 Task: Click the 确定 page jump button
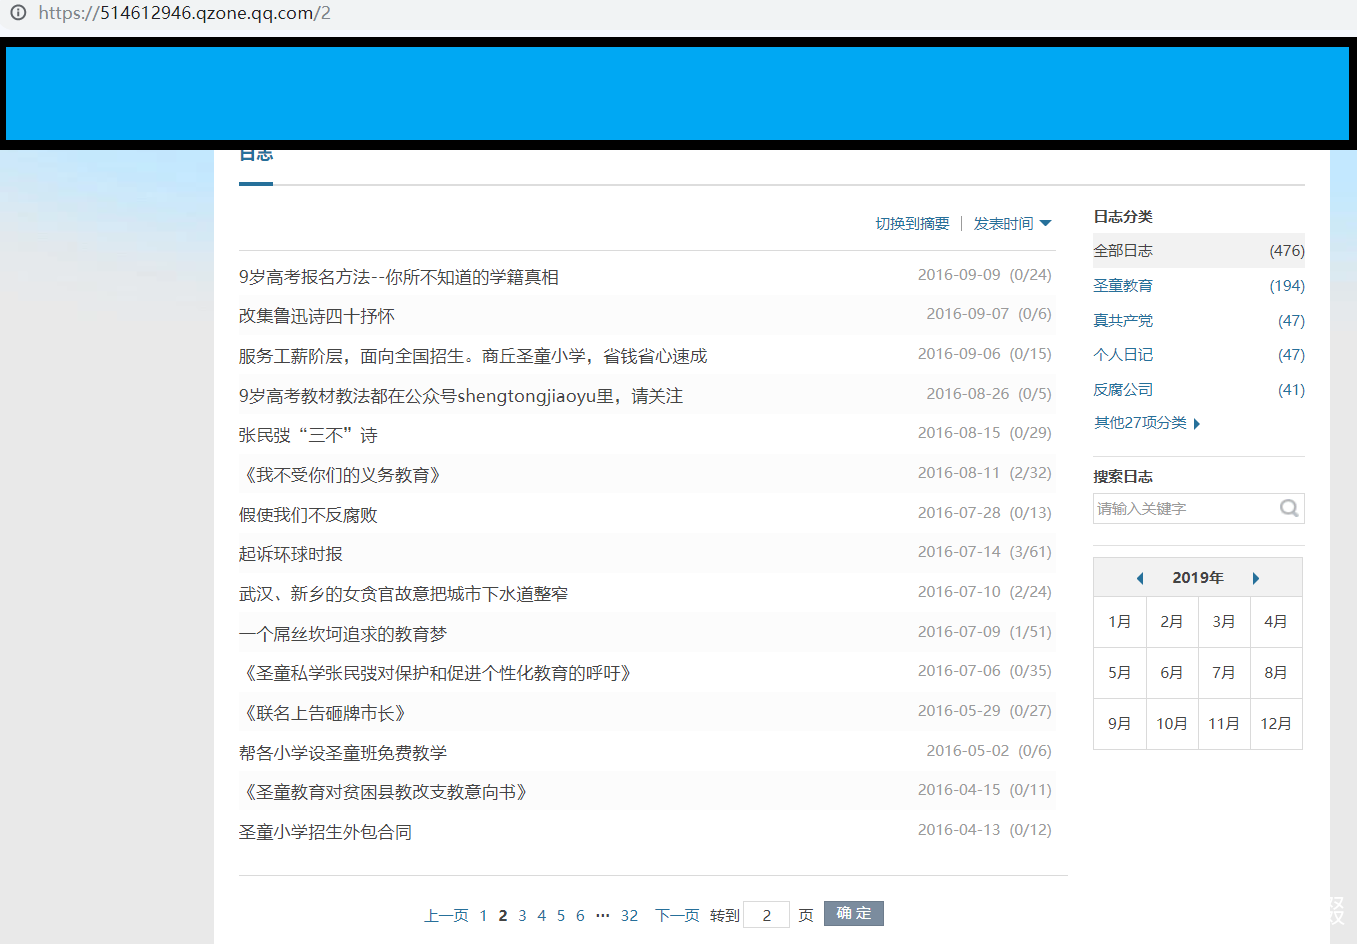(x=854, y=914)
